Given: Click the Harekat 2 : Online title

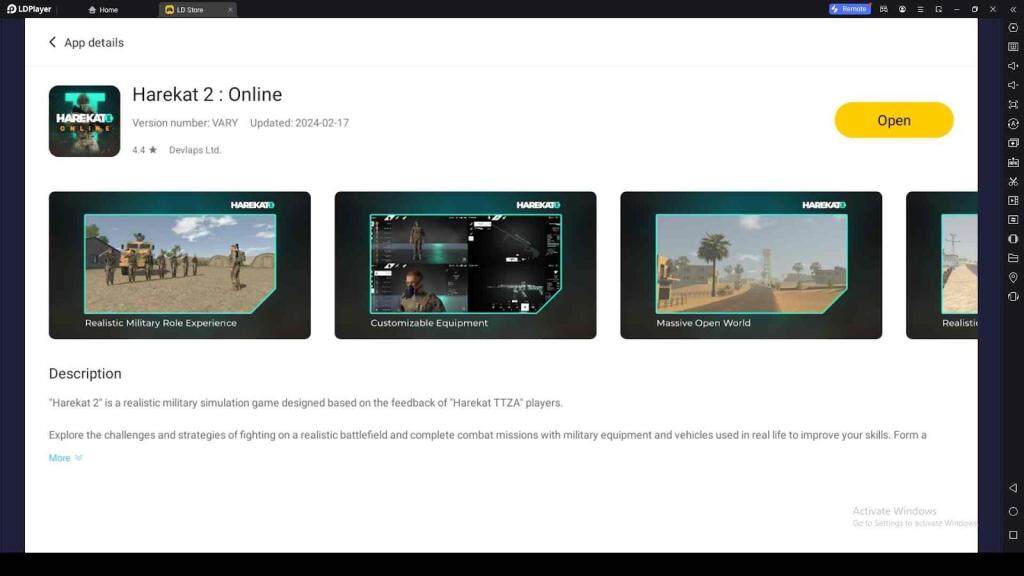Looking at the screenshot, I should (x=207, y=95).
